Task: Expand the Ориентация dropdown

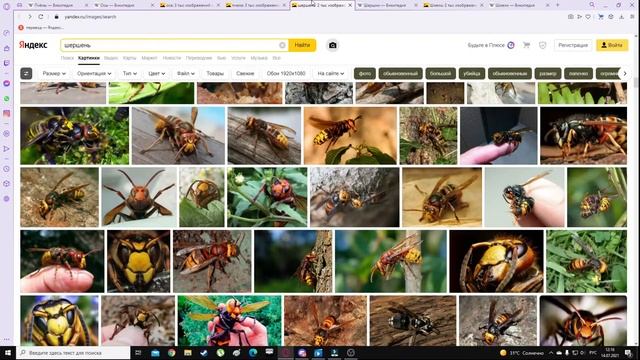Action: (94, 73)
